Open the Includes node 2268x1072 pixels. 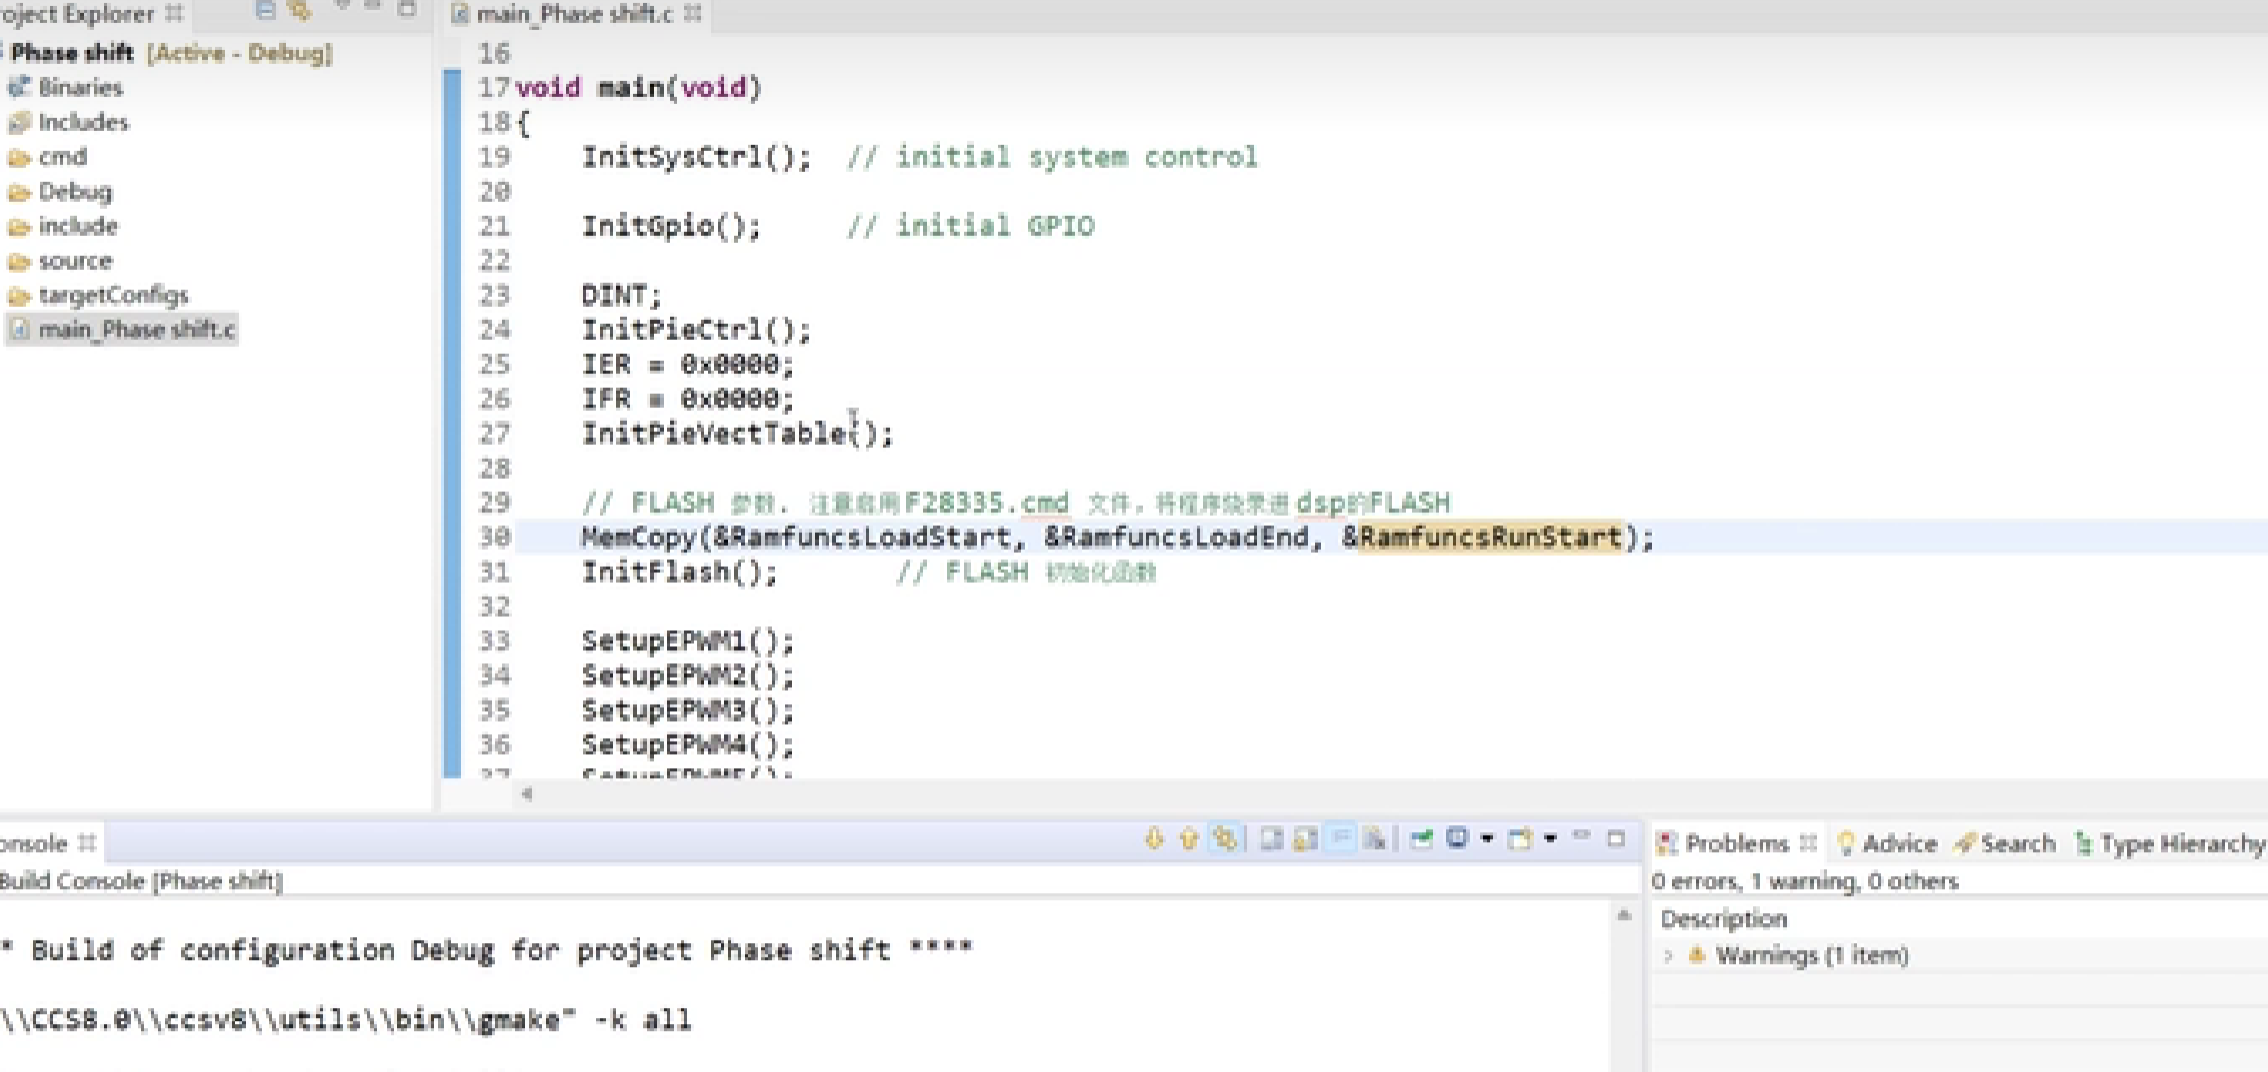click(x=68, y=122)
